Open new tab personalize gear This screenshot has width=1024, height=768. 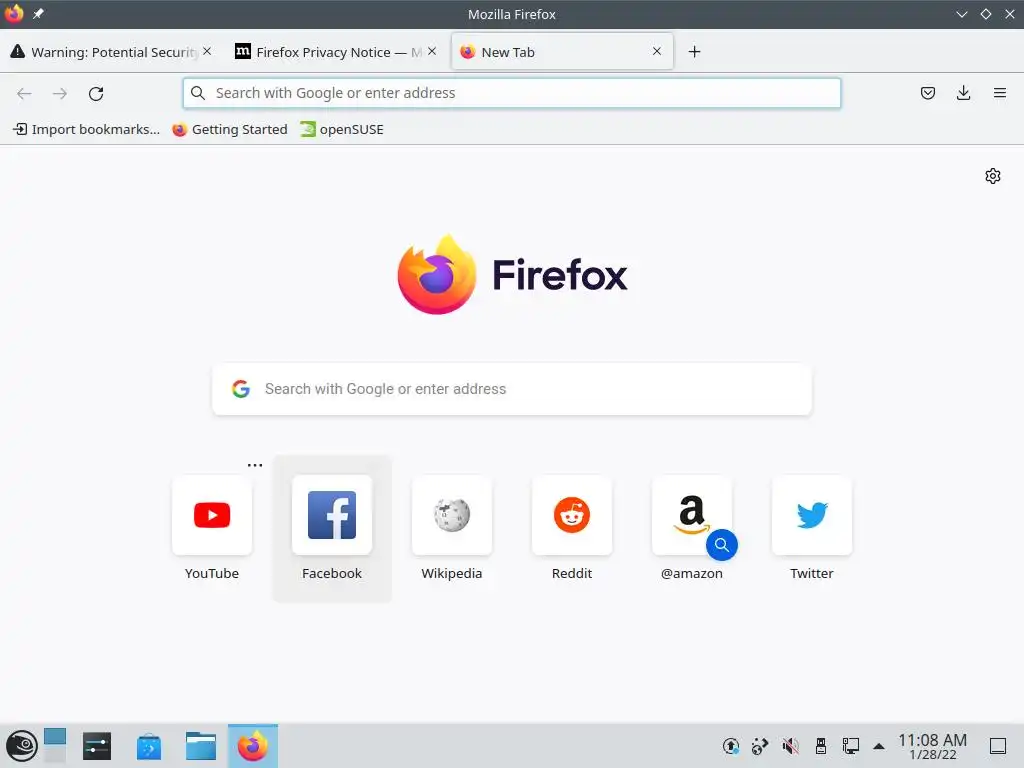pos(993,176)
